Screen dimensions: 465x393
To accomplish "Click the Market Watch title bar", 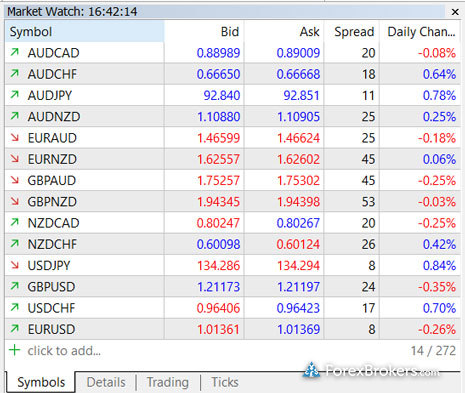I will [225, 12].
